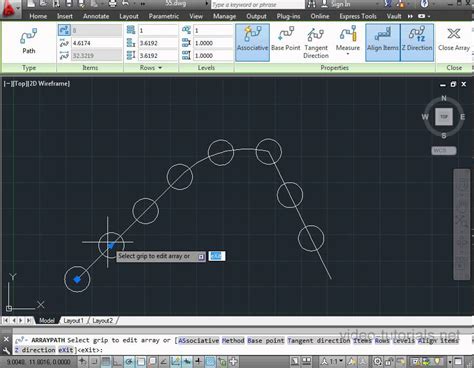Toggle Polar Tracking in the status bar
The image size is (474, 368).
129,362
